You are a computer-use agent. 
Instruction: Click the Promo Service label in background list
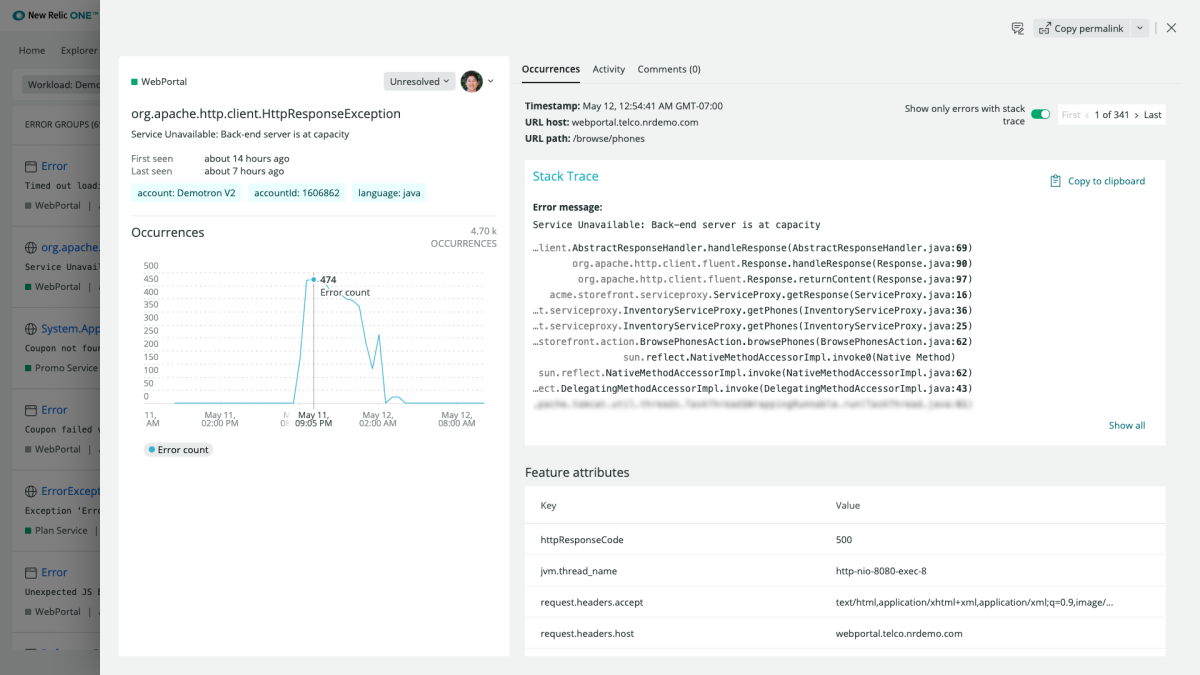click(66, 368)
